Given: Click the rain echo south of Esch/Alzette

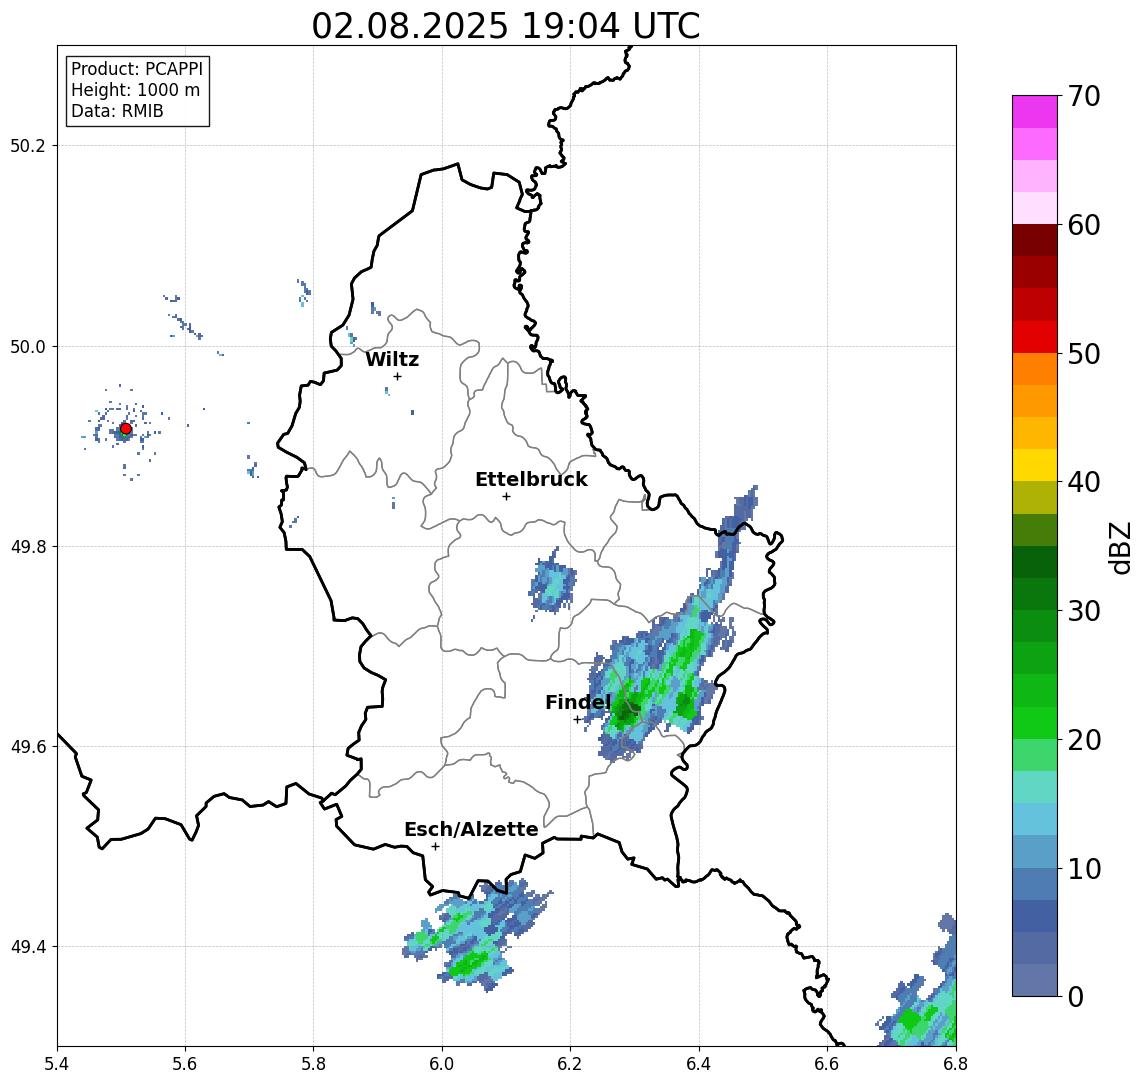Looking at the screenshot, I should point(475,936).
